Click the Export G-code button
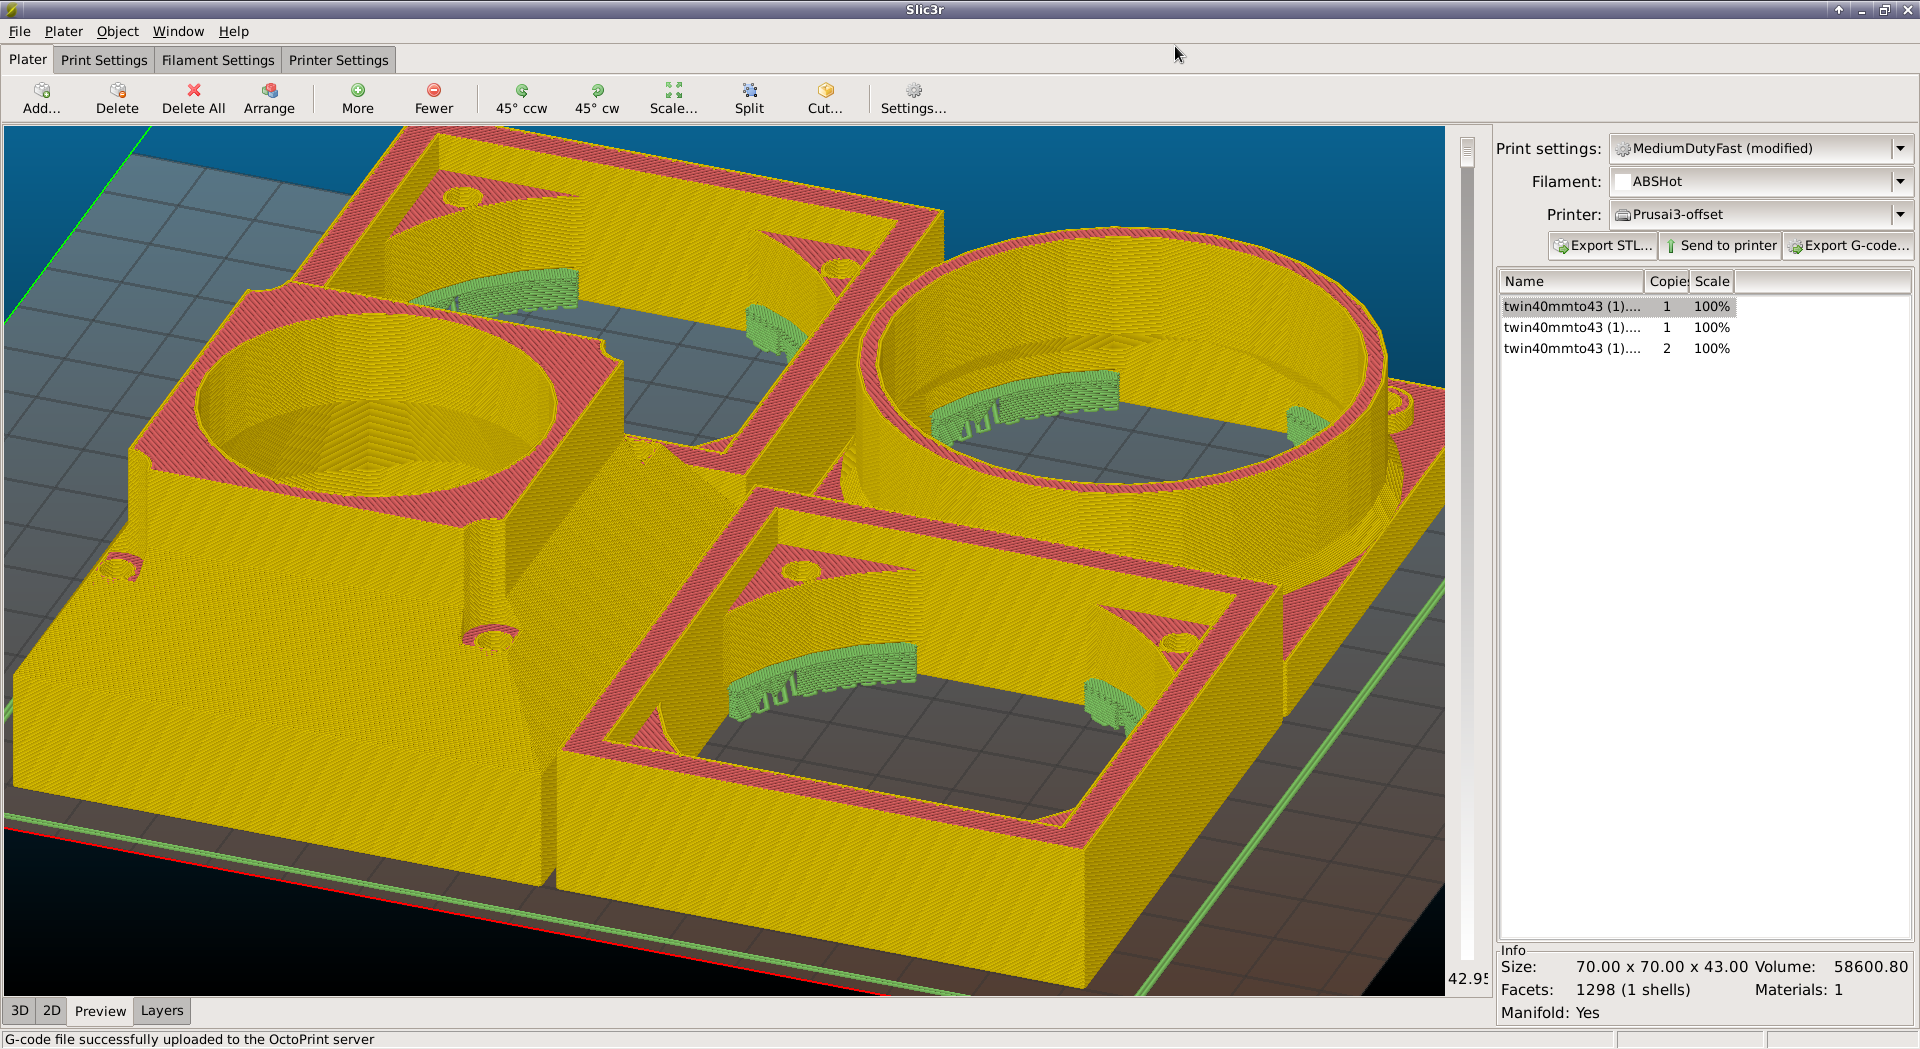1920x1049 pixels. pos(1848,246)
